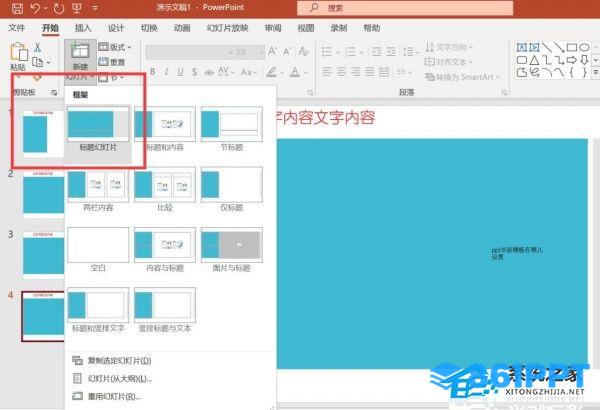The width and height of the screenshot is (600, 410).
Task: Open the 录制 ribbon tab
Action: coord(339,28)
